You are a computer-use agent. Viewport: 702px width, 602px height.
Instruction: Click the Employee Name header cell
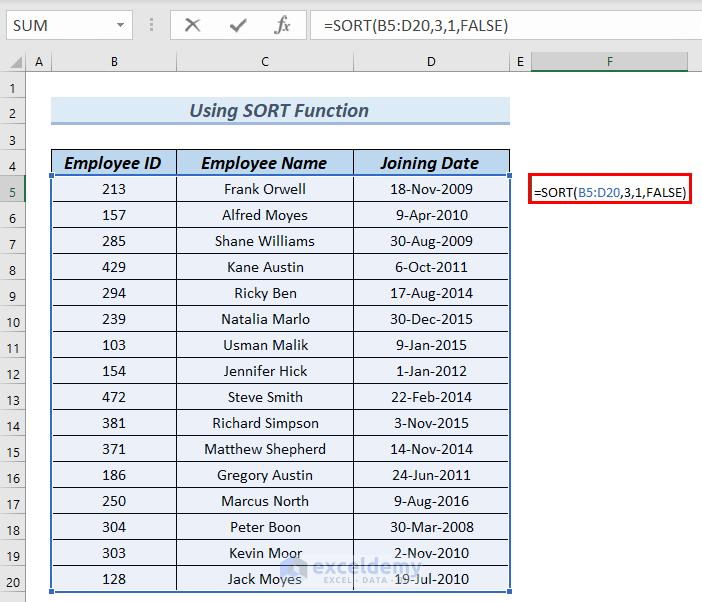265,163
